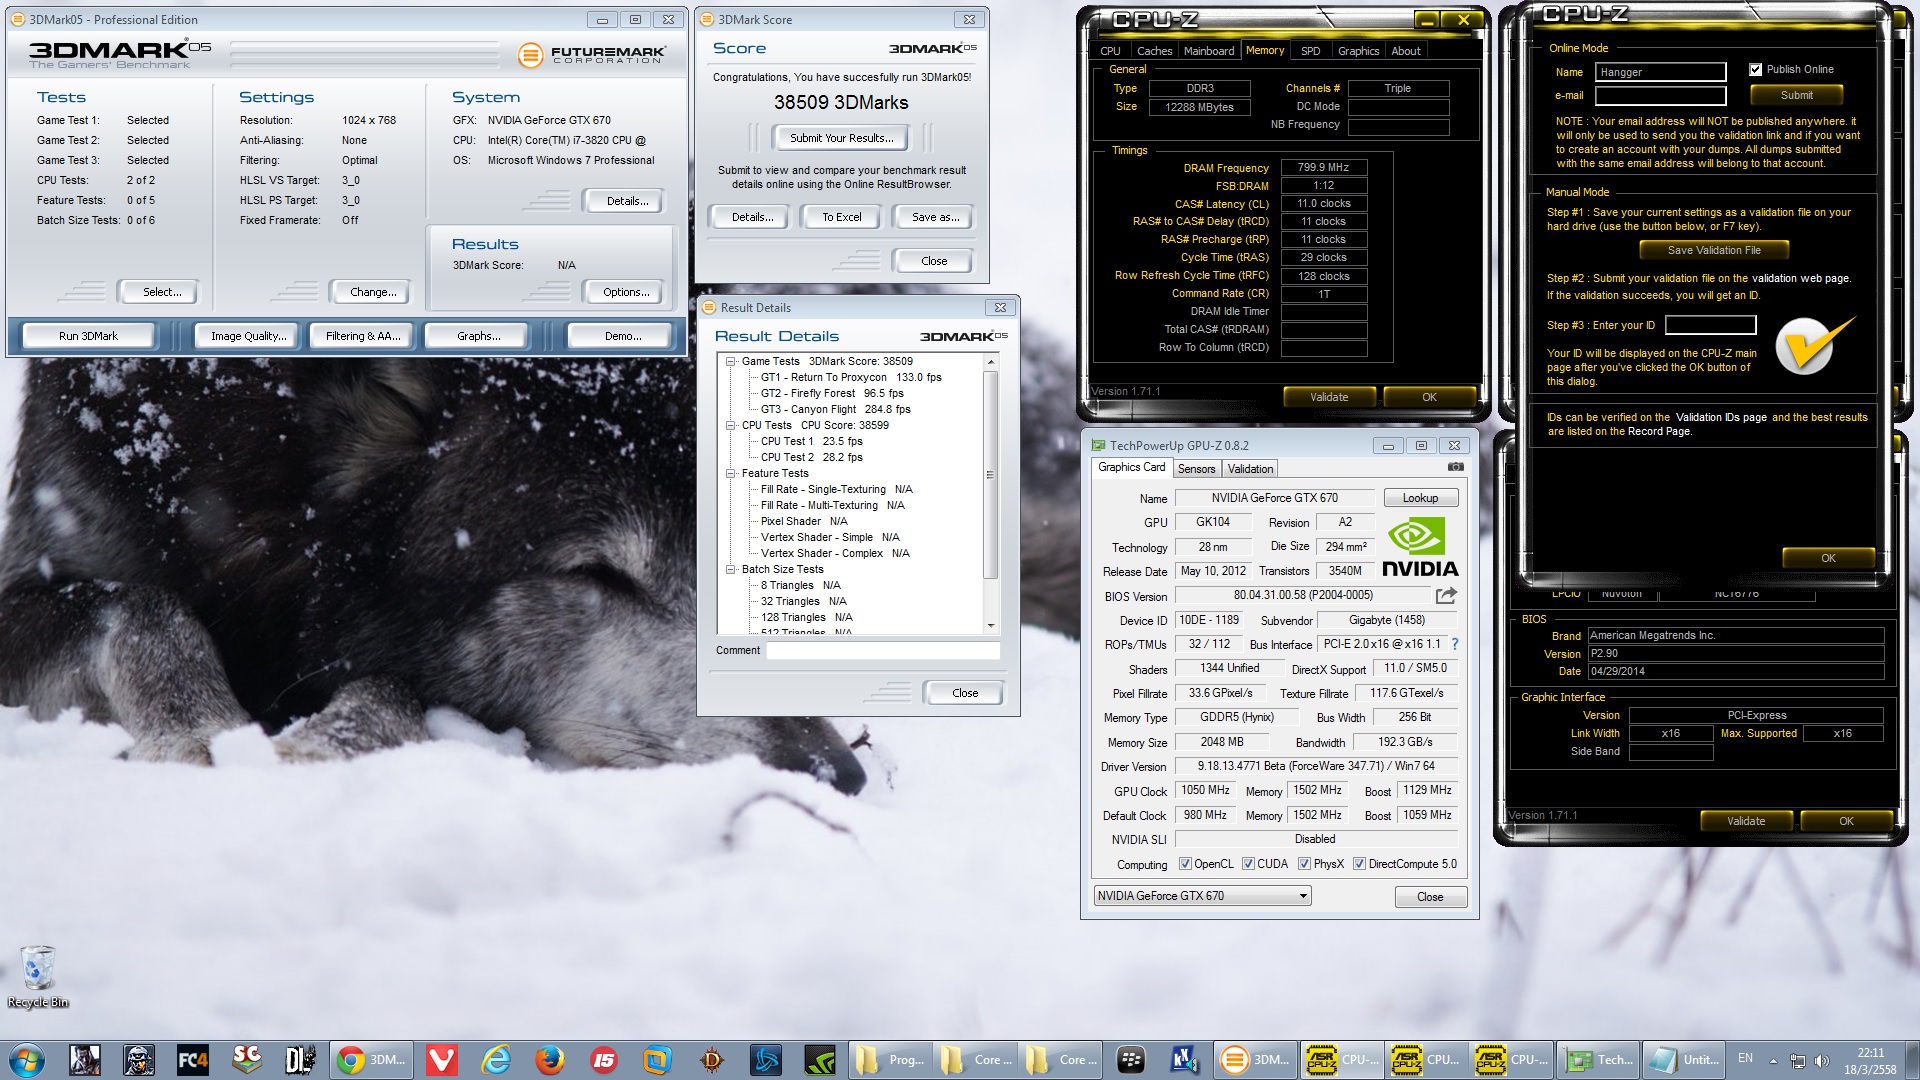Image resolution: width=1920 pixels, height=1080 pixels.
Task: Switch to the Sensors tab in GPU-Z
Action: (1196, 469)
